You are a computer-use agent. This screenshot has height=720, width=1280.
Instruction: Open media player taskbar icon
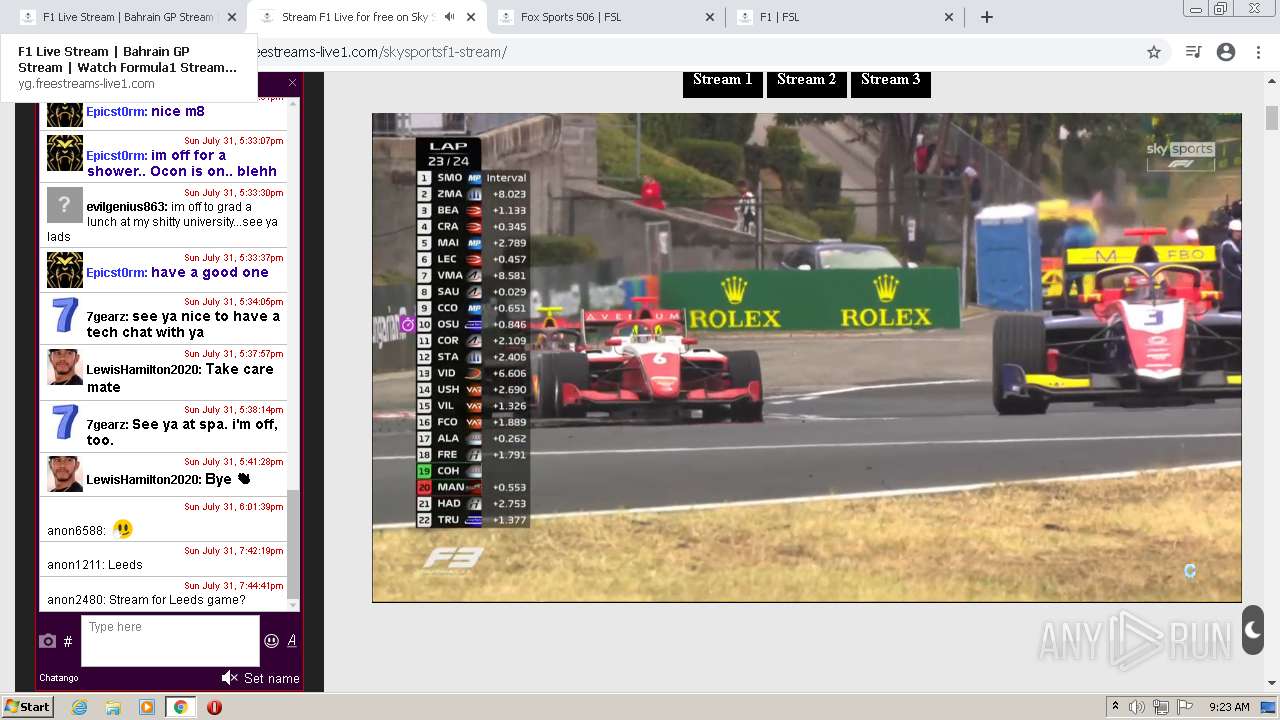(147, 707)
